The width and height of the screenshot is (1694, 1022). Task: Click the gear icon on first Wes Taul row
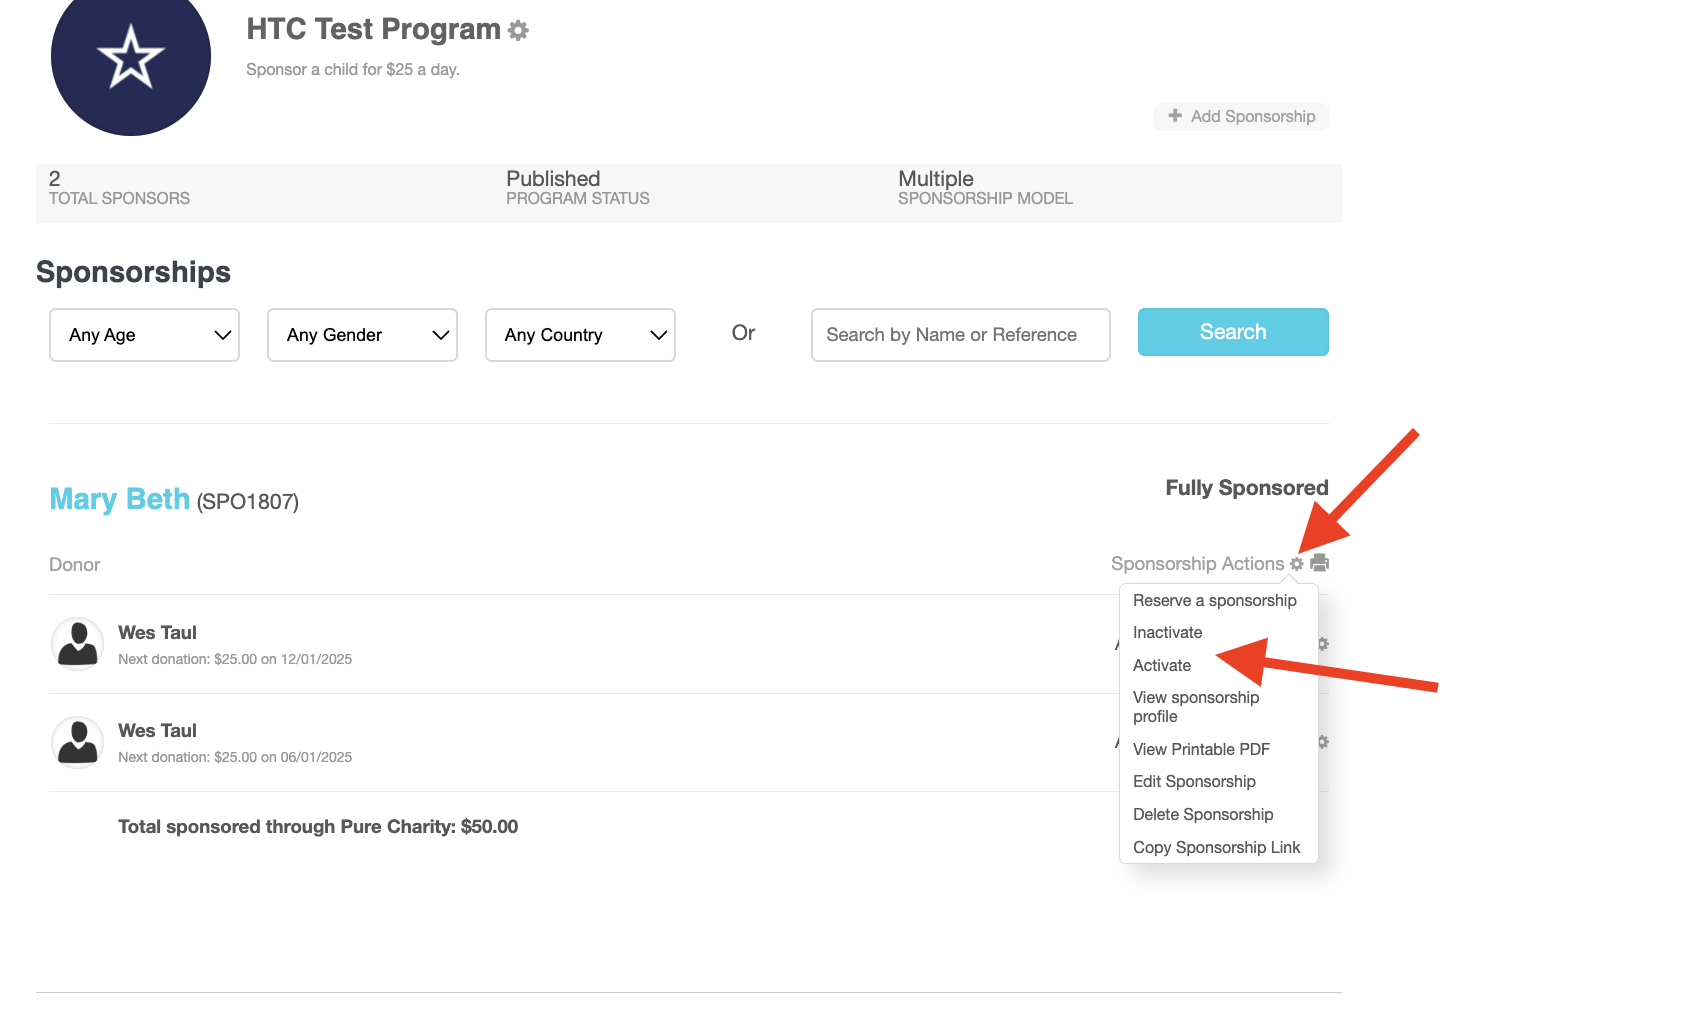[1323, 644]
